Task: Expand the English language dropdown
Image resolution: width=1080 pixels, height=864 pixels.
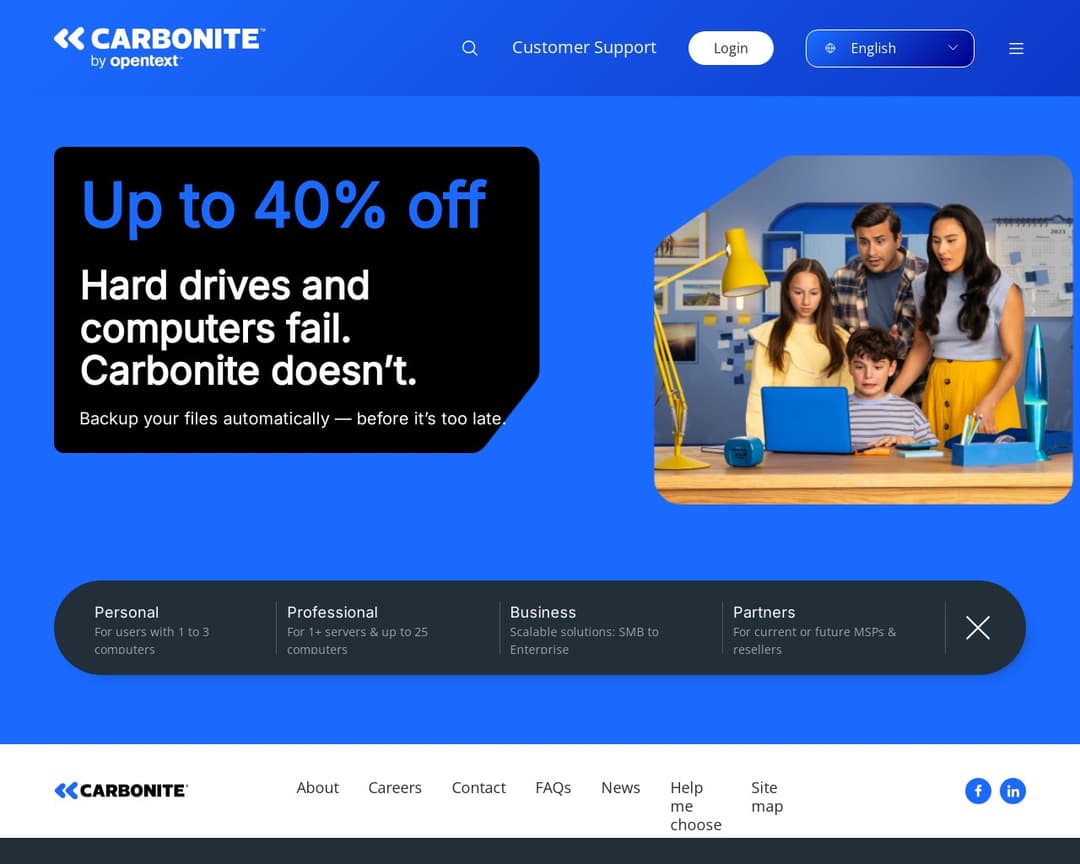Action: (x=890, y=48)
